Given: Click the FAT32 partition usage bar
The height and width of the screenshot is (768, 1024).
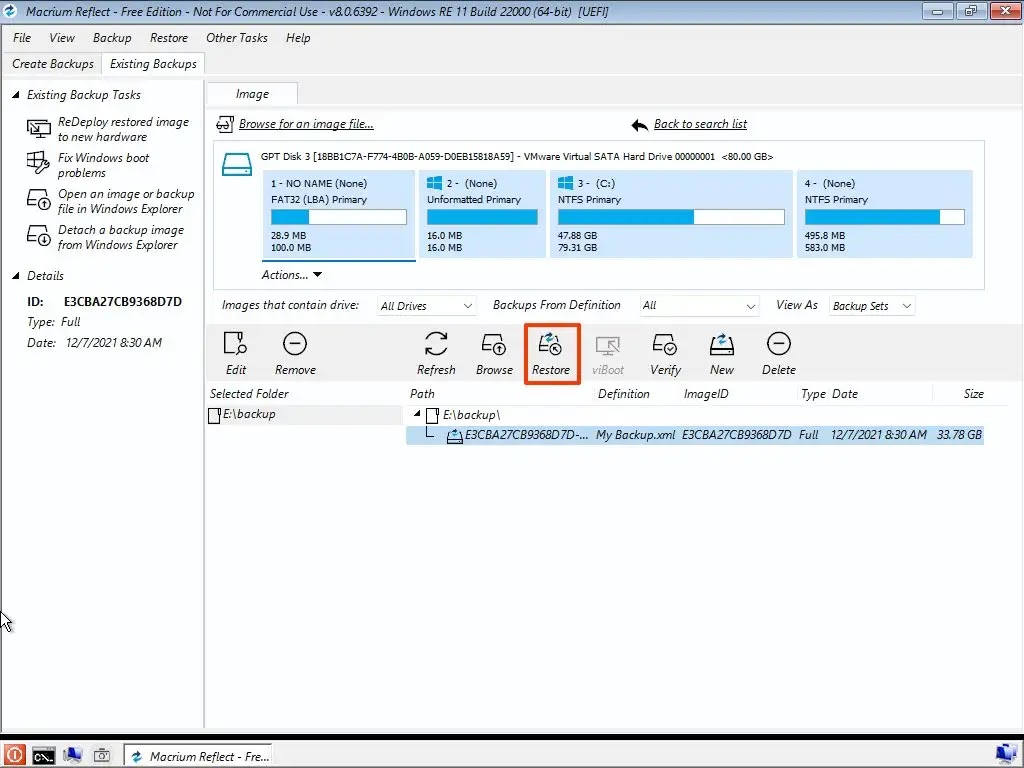Looking at the screenshot, I should coord(338,217).
